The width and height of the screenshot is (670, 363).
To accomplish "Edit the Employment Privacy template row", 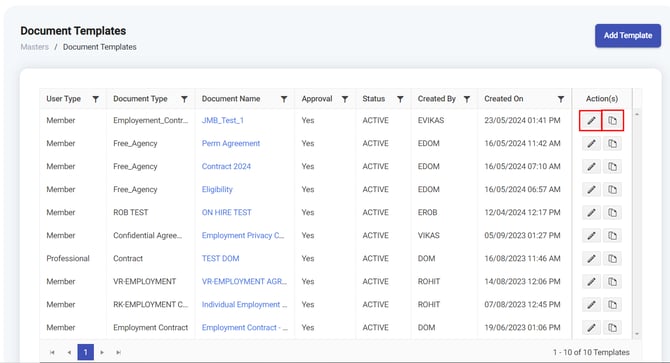I will coord(591,236).
